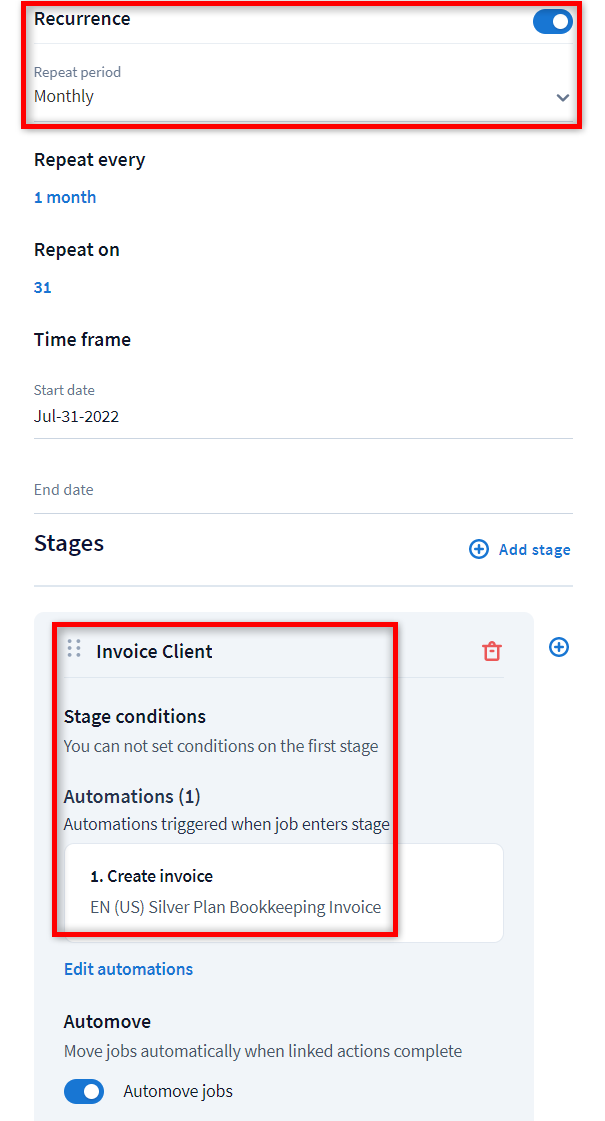This screenshot has height=1121, width=605.
Task: Open the Repeat period dropdown
Action: tap(300, 96)
